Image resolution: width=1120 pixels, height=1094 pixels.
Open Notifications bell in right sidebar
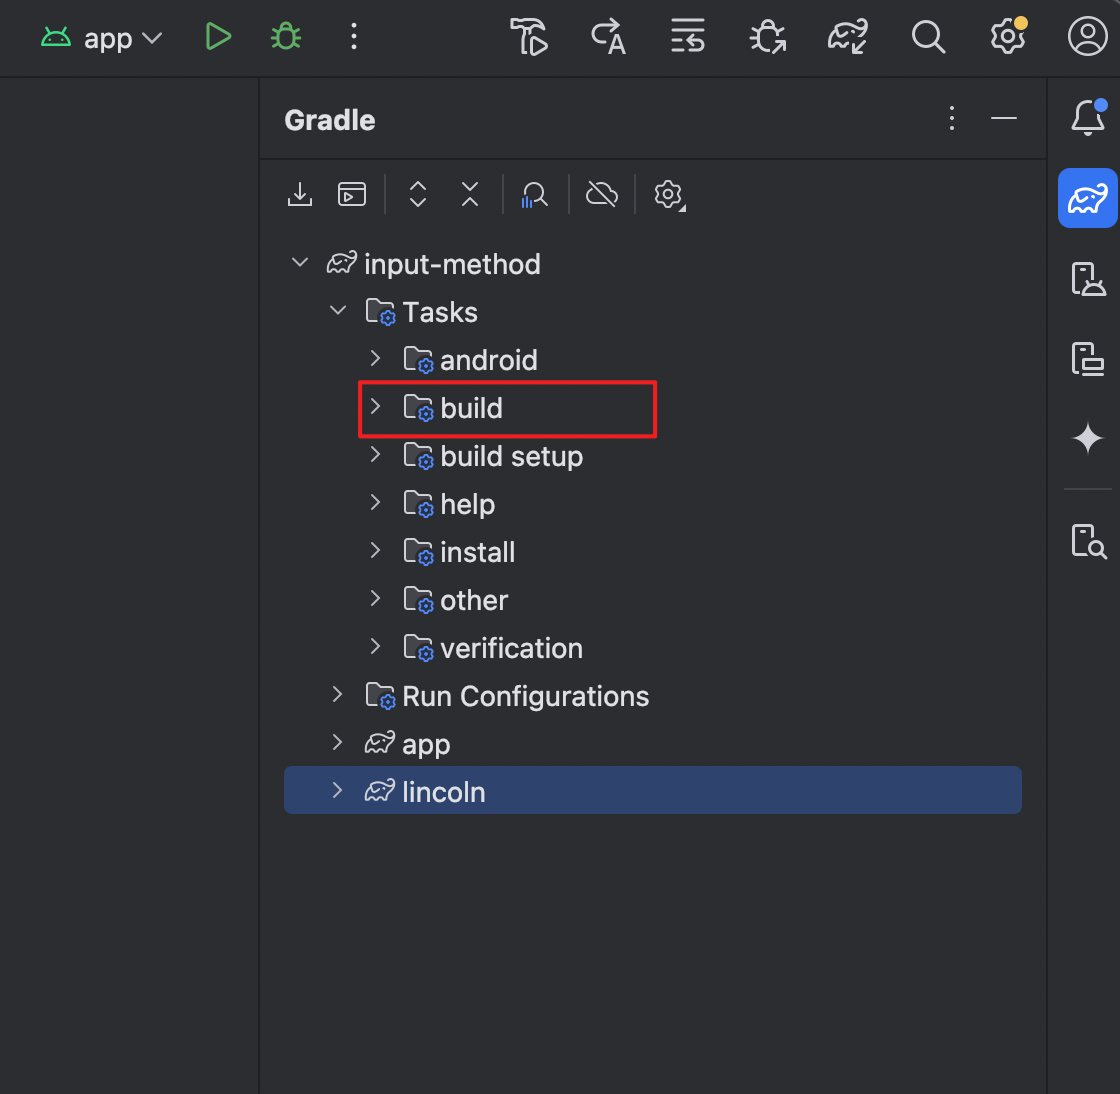[1088, 118]
